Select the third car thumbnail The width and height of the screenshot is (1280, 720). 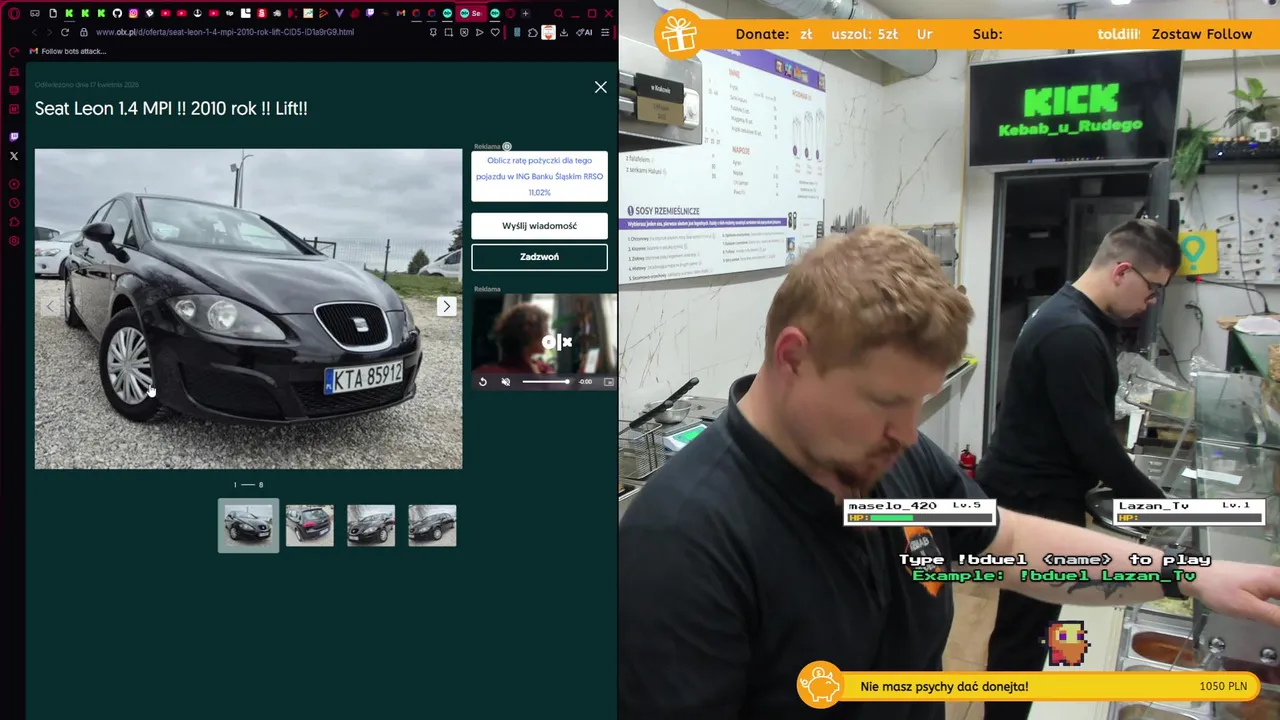[x=371, y=525]
